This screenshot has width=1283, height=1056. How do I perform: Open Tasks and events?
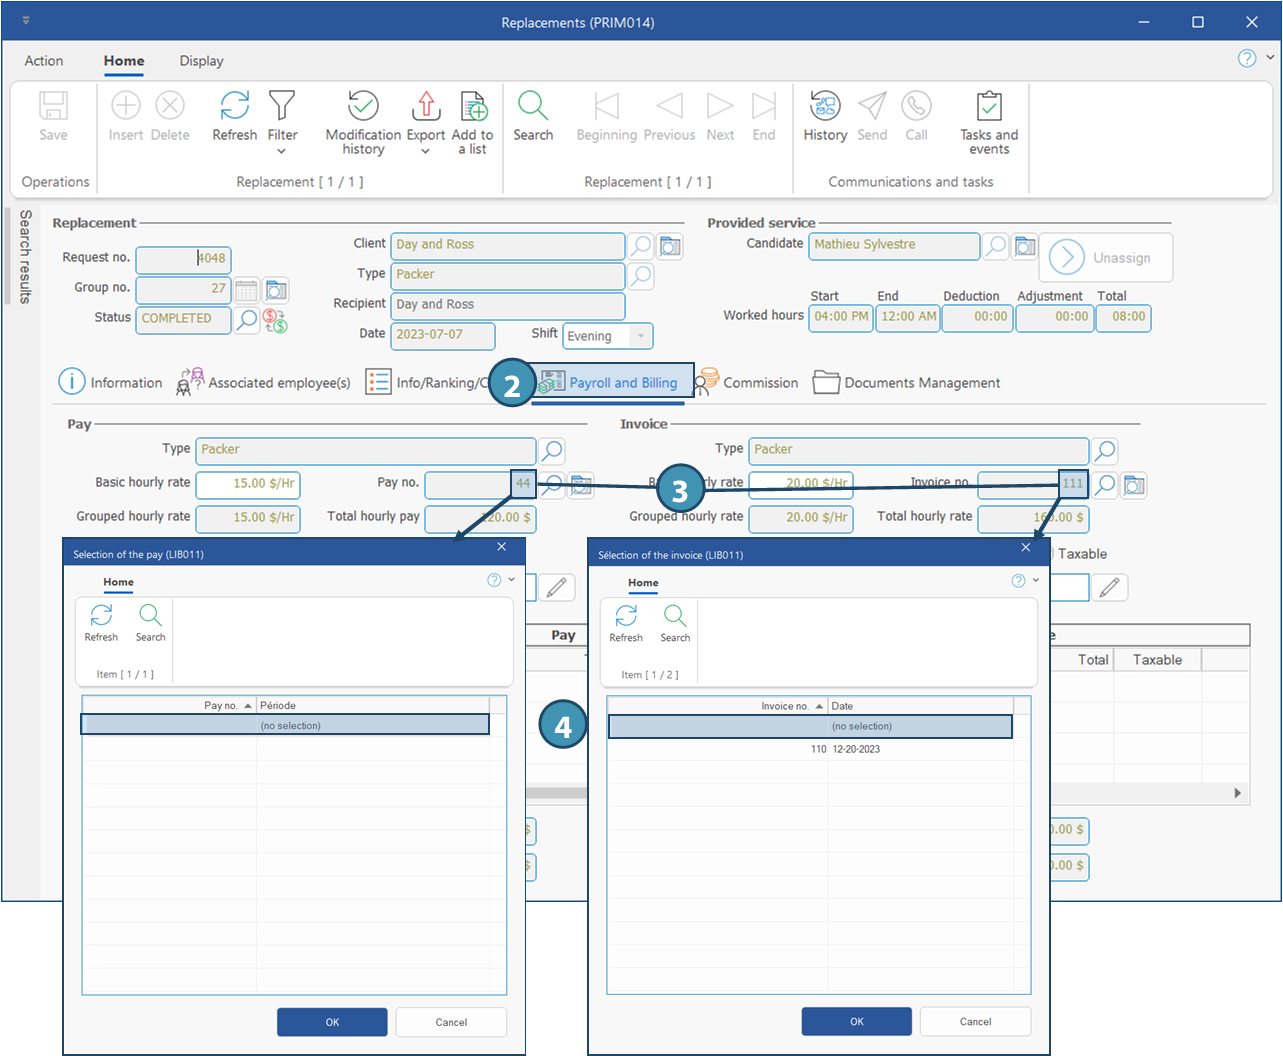pyautogui.click(x=989, y=107)
